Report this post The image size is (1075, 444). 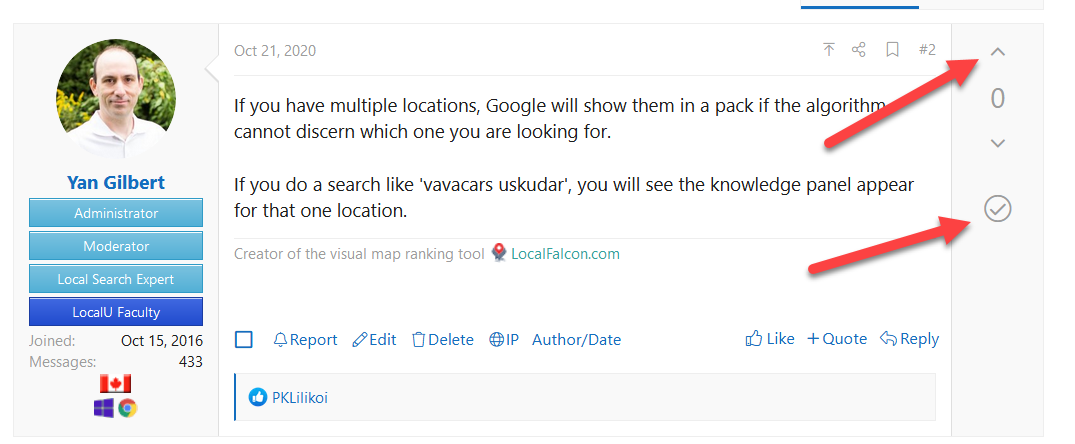305,340
